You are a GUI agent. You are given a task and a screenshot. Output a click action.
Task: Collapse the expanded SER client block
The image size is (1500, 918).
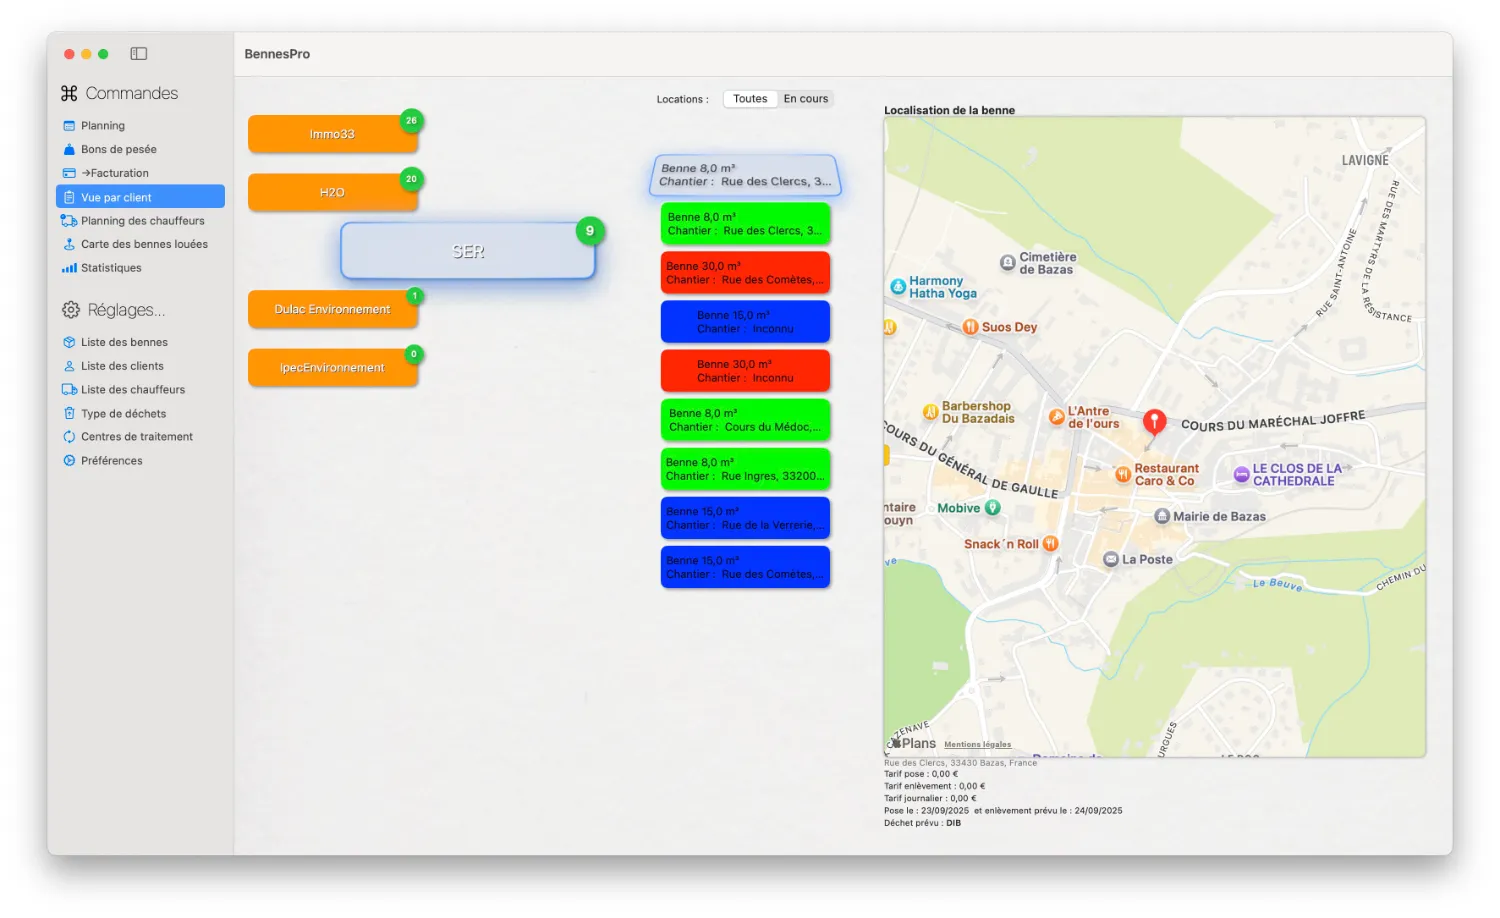[x=468, y=250]
